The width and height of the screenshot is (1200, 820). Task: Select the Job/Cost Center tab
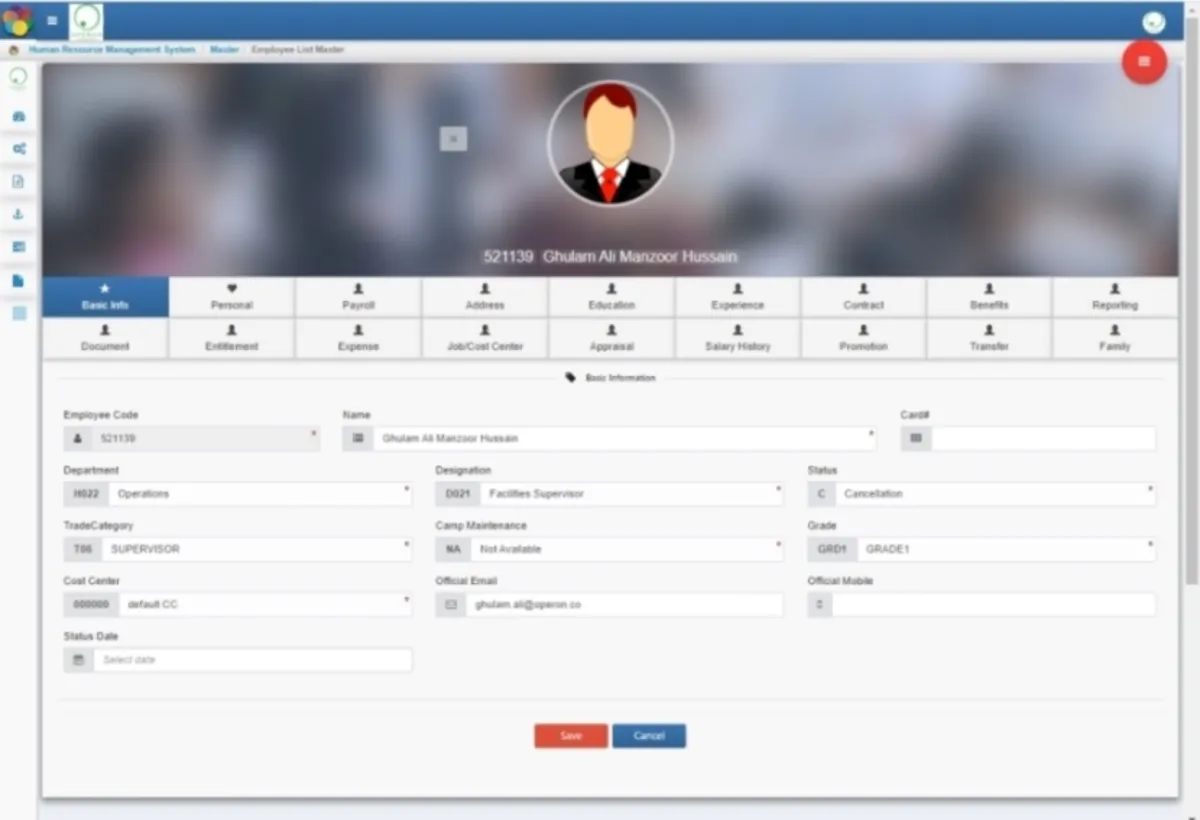tap(485, 338)
